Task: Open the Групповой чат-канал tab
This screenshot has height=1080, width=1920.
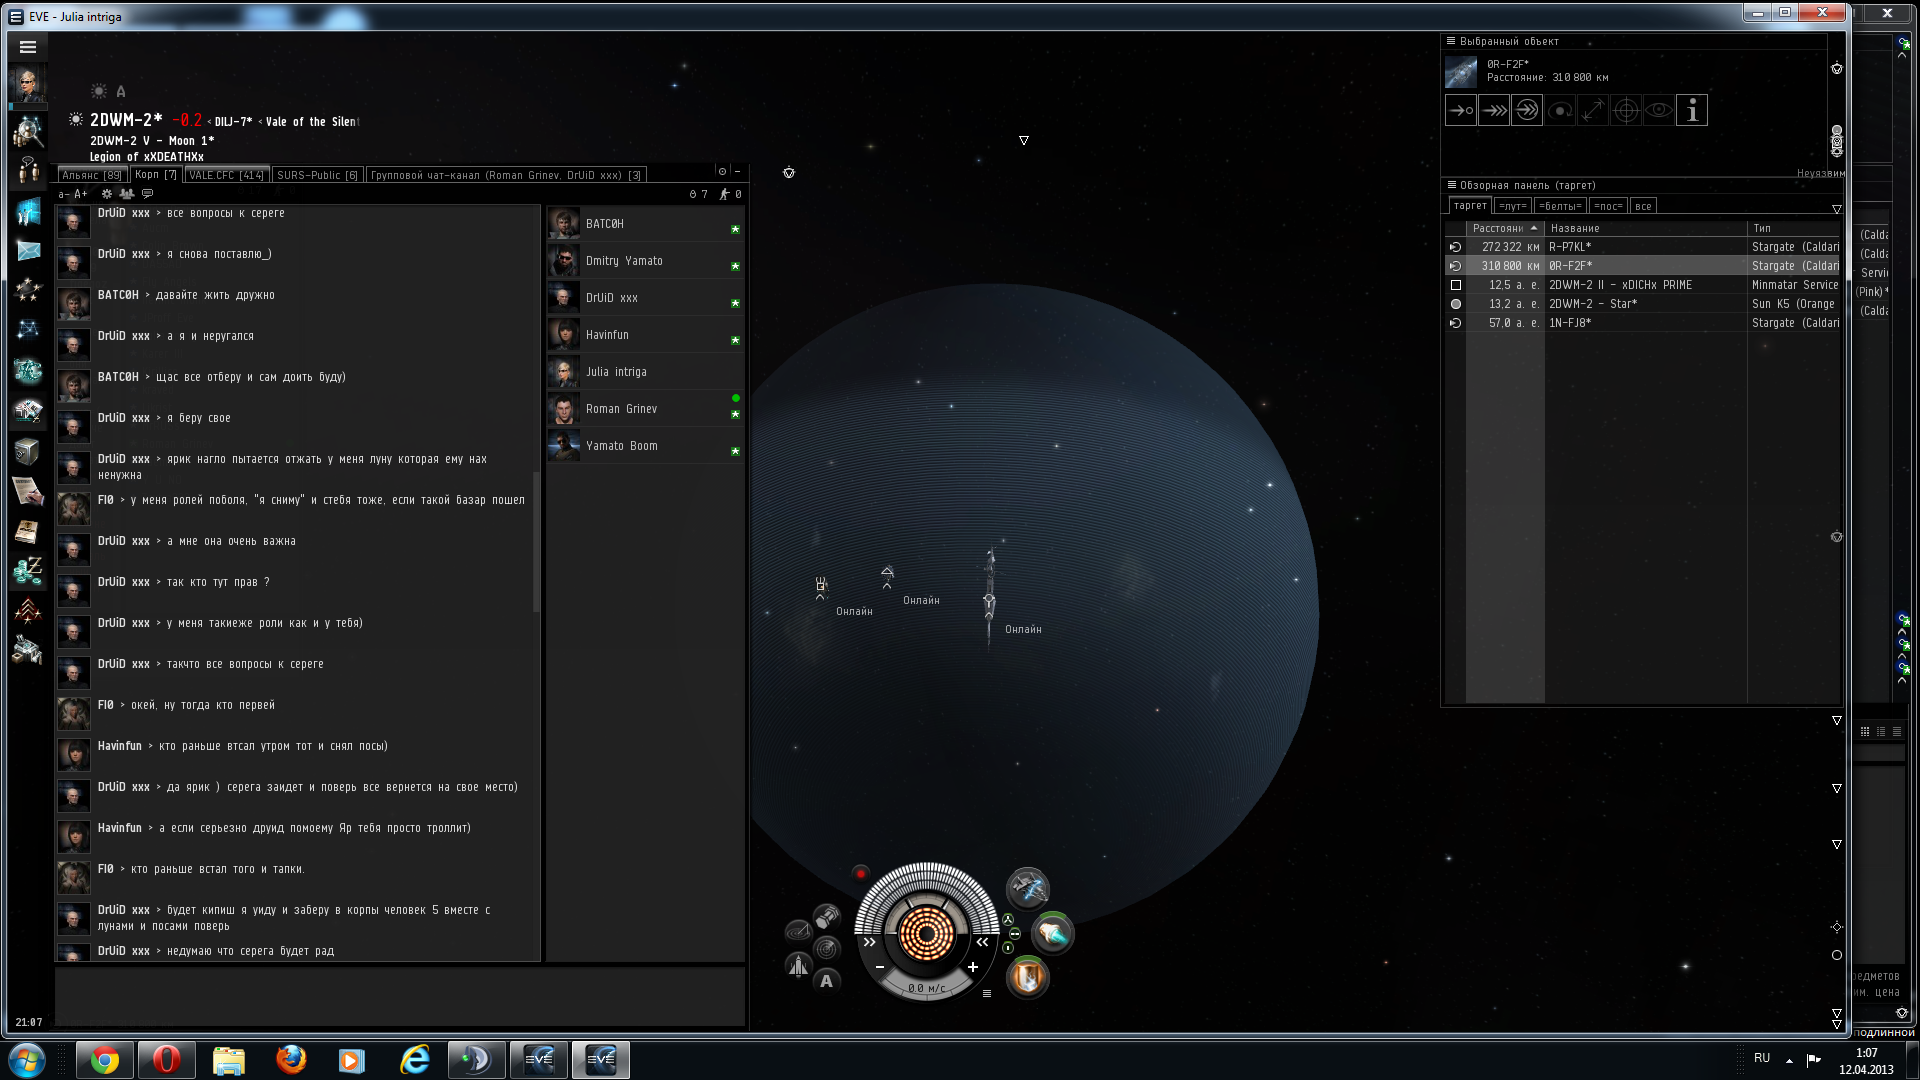Action: [506, 175]
